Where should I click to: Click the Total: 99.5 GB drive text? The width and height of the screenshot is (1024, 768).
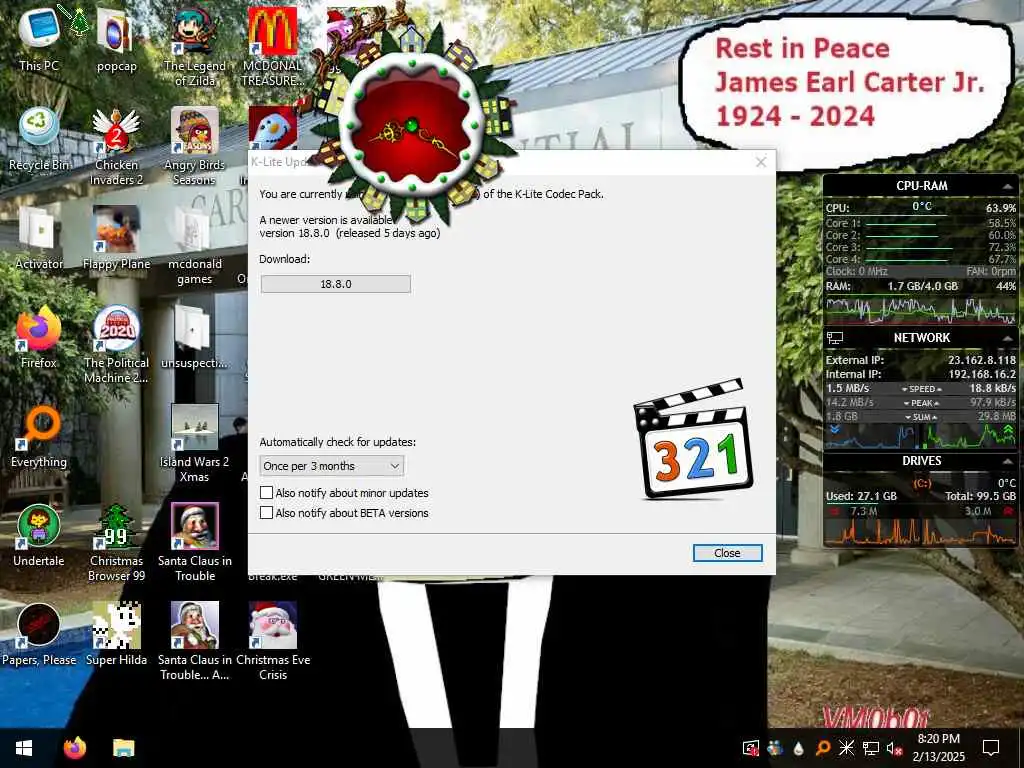(x=980, y=496)
